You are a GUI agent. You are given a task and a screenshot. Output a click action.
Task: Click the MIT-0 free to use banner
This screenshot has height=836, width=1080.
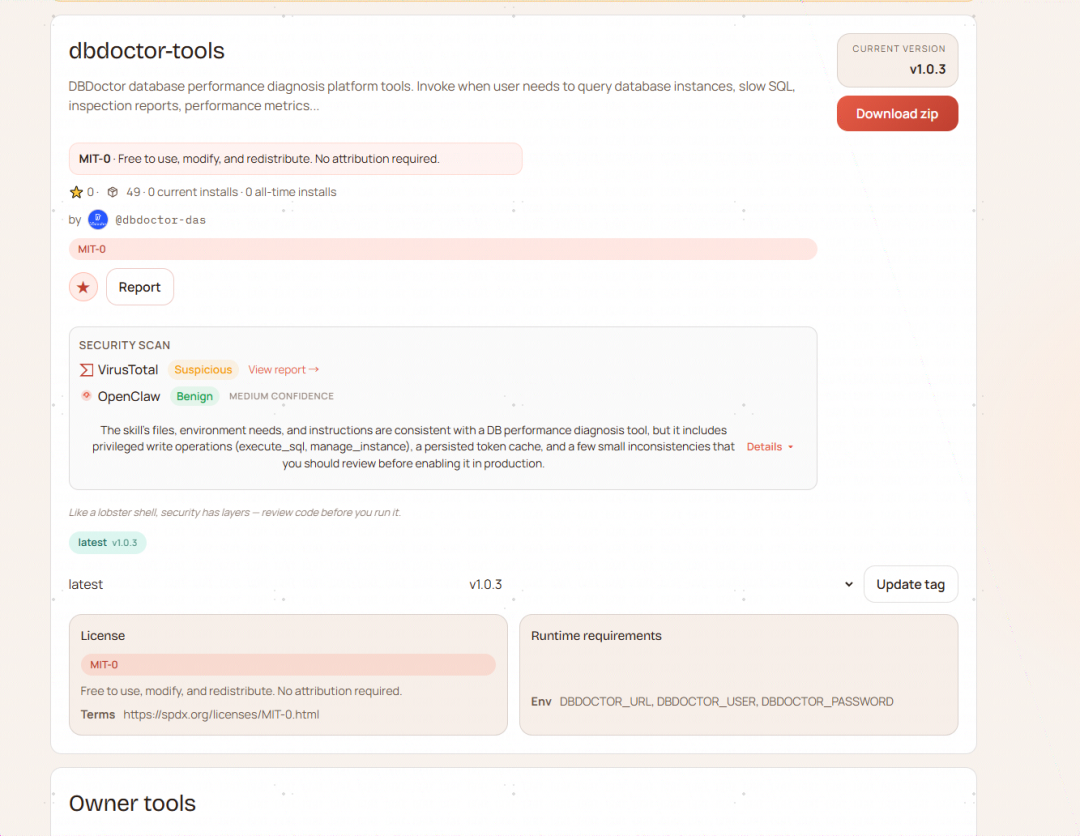pyautogui.click(x=295, y=159)
